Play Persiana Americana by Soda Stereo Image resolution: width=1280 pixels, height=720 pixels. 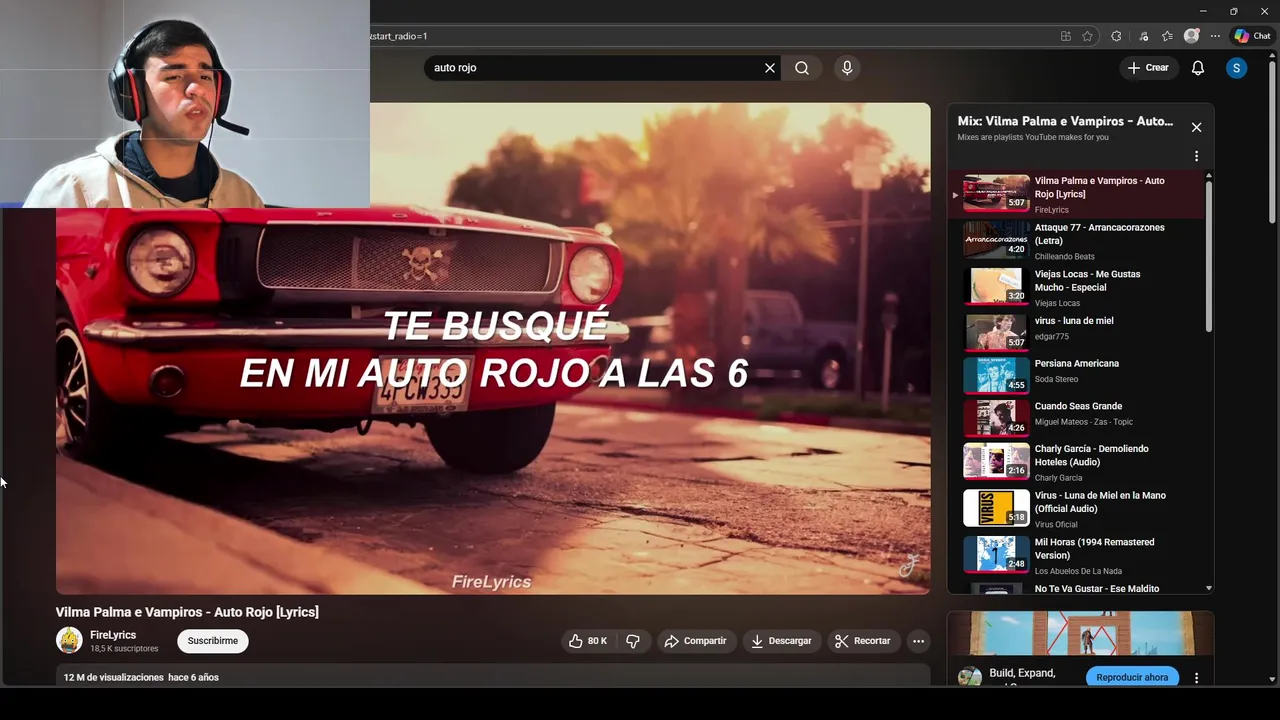point(1077,374)
